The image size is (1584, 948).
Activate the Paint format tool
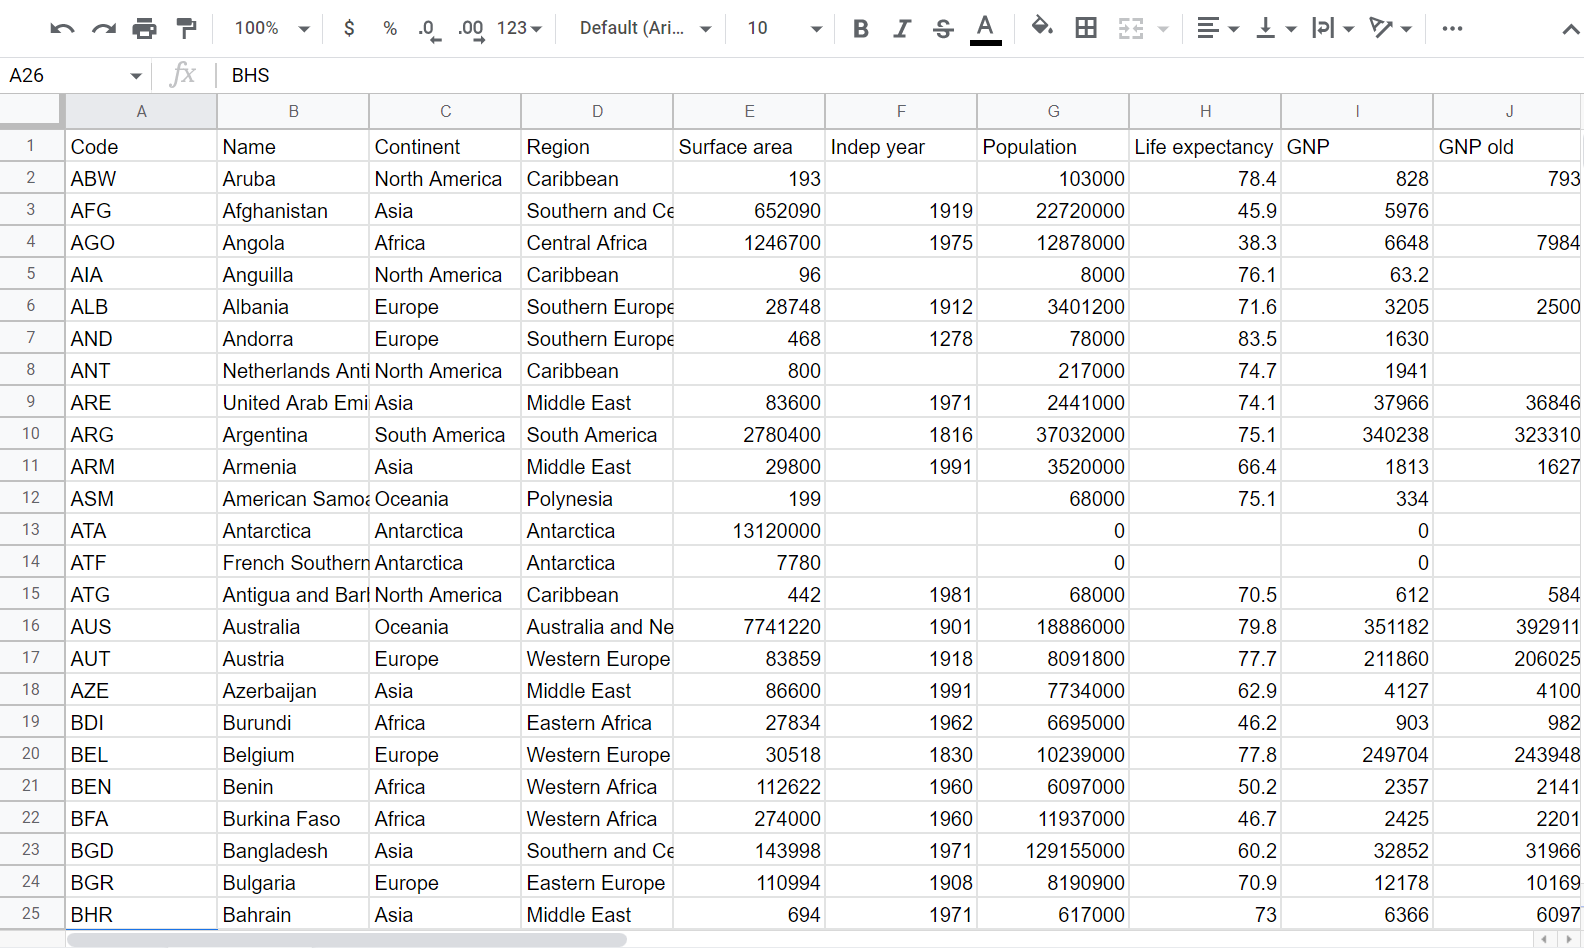pyautogui.click(x=186, y=29)
